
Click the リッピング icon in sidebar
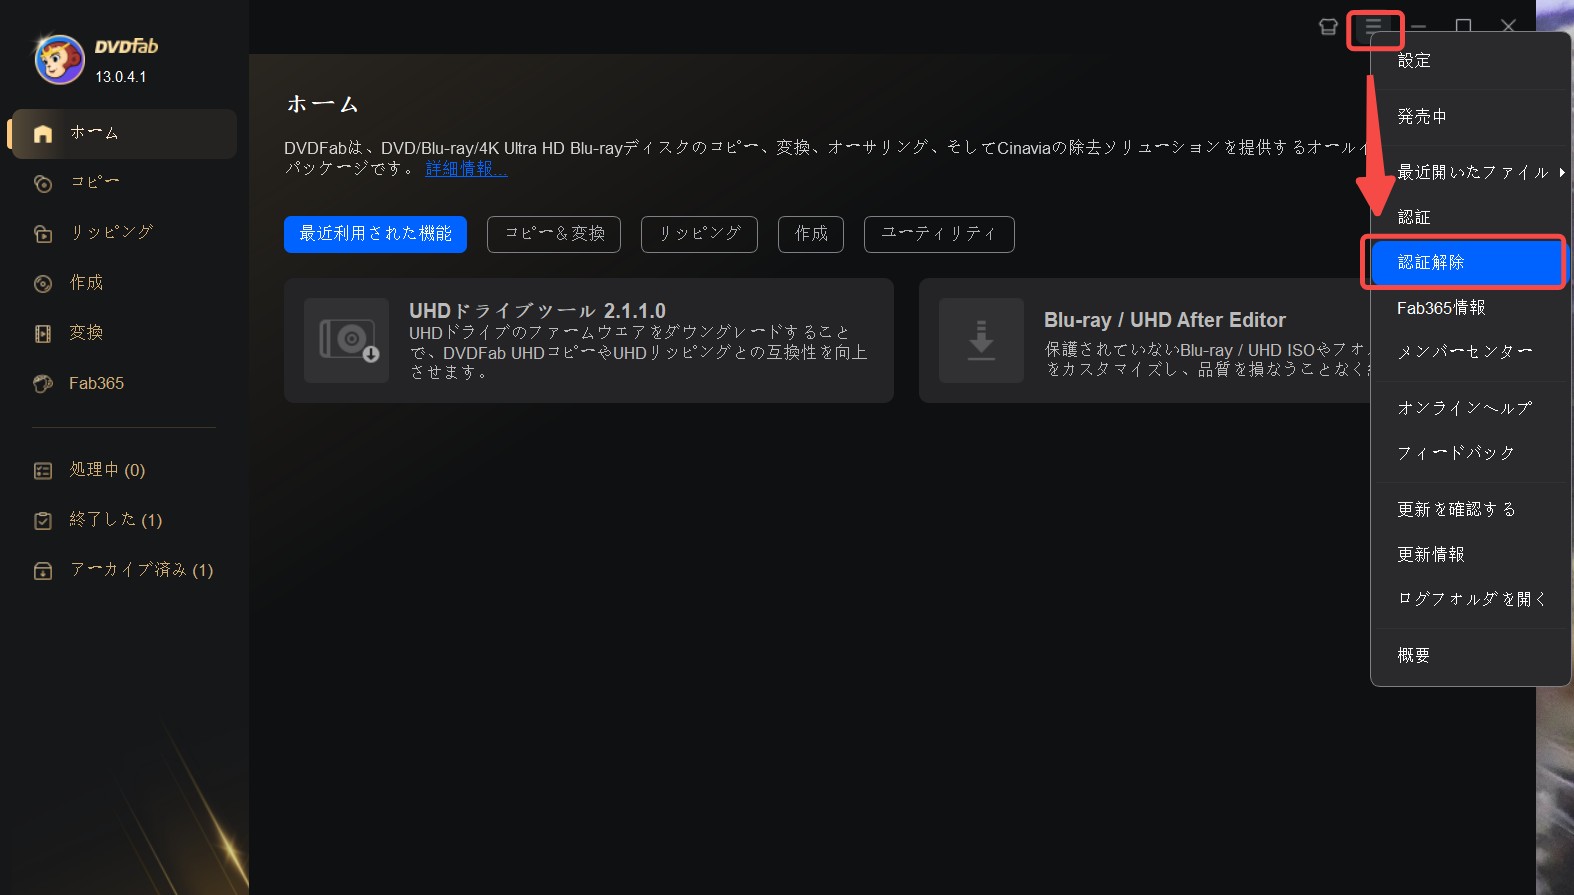pyautogui.click(x=43, y=233)
